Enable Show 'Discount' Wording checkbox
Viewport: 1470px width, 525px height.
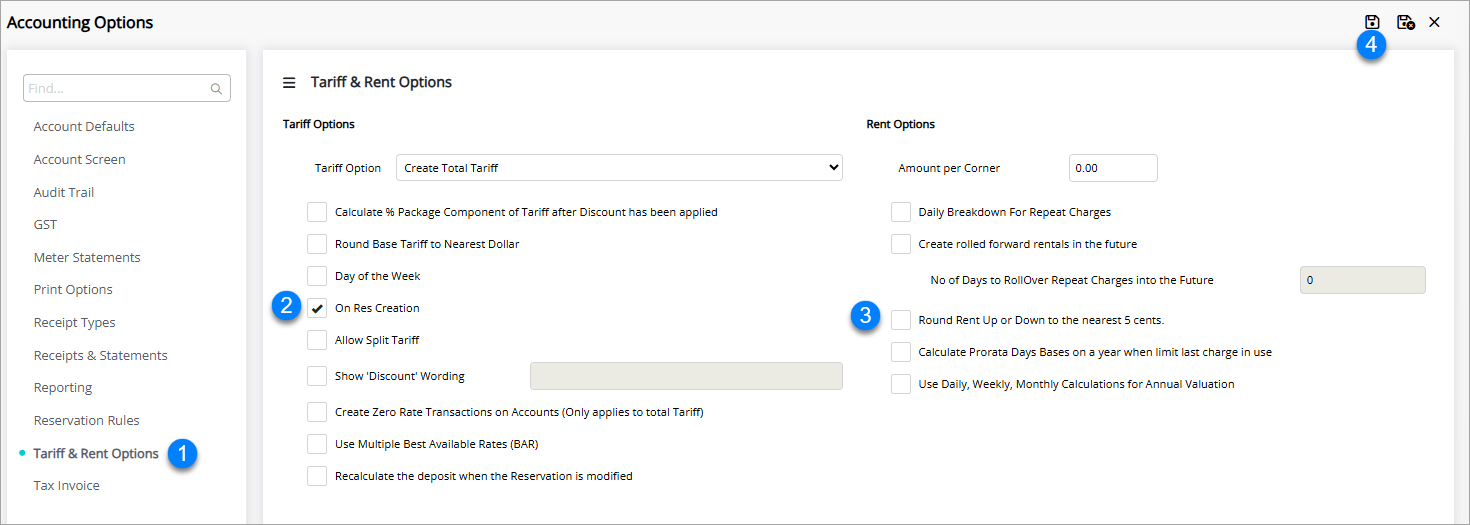click(317, 376)
